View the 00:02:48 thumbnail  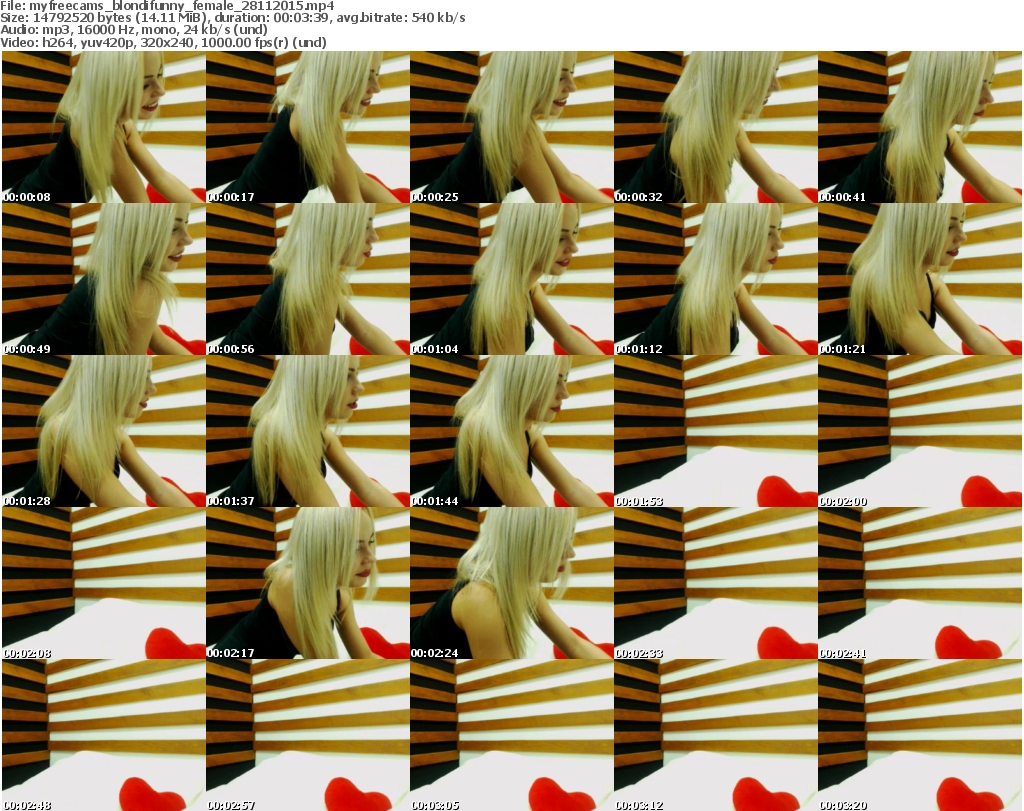click(104, 735)
